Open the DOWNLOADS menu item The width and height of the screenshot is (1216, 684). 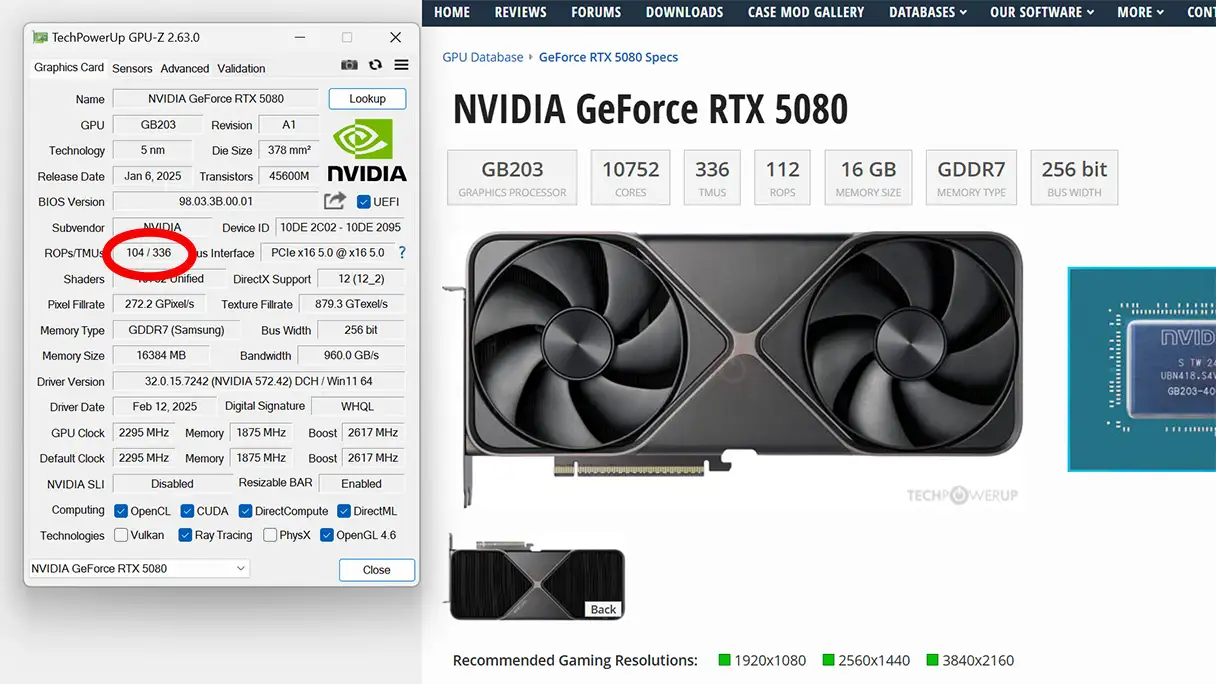click(684, 12)
